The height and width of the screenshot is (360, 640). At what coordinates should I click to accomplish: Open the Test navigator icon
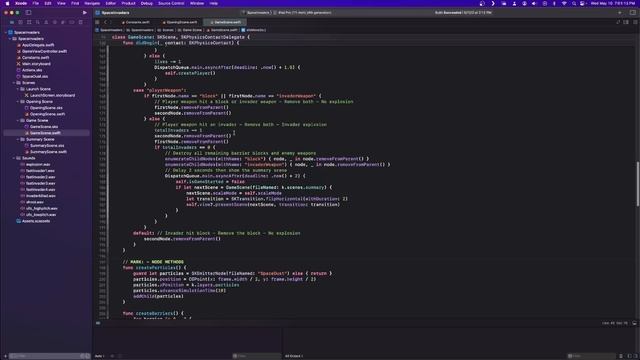click(55, 22)
